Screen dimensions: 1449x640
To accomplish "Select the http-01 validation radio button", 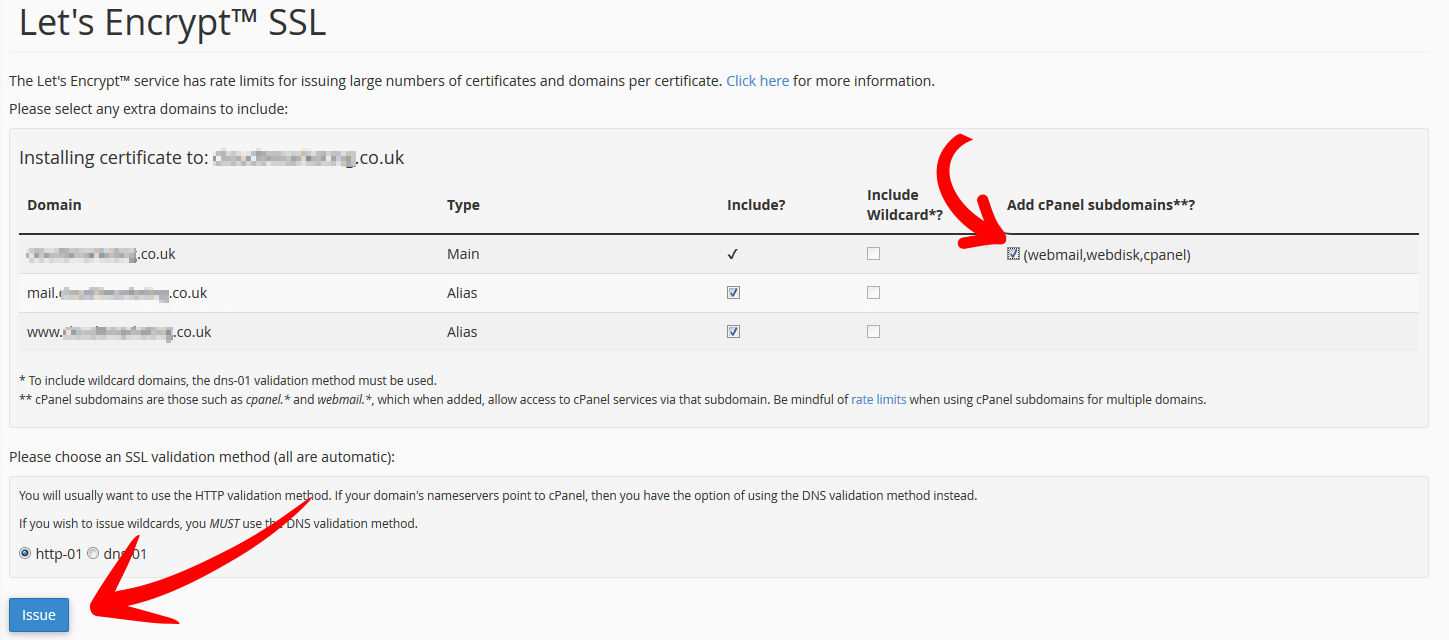I will pos(23,553).
